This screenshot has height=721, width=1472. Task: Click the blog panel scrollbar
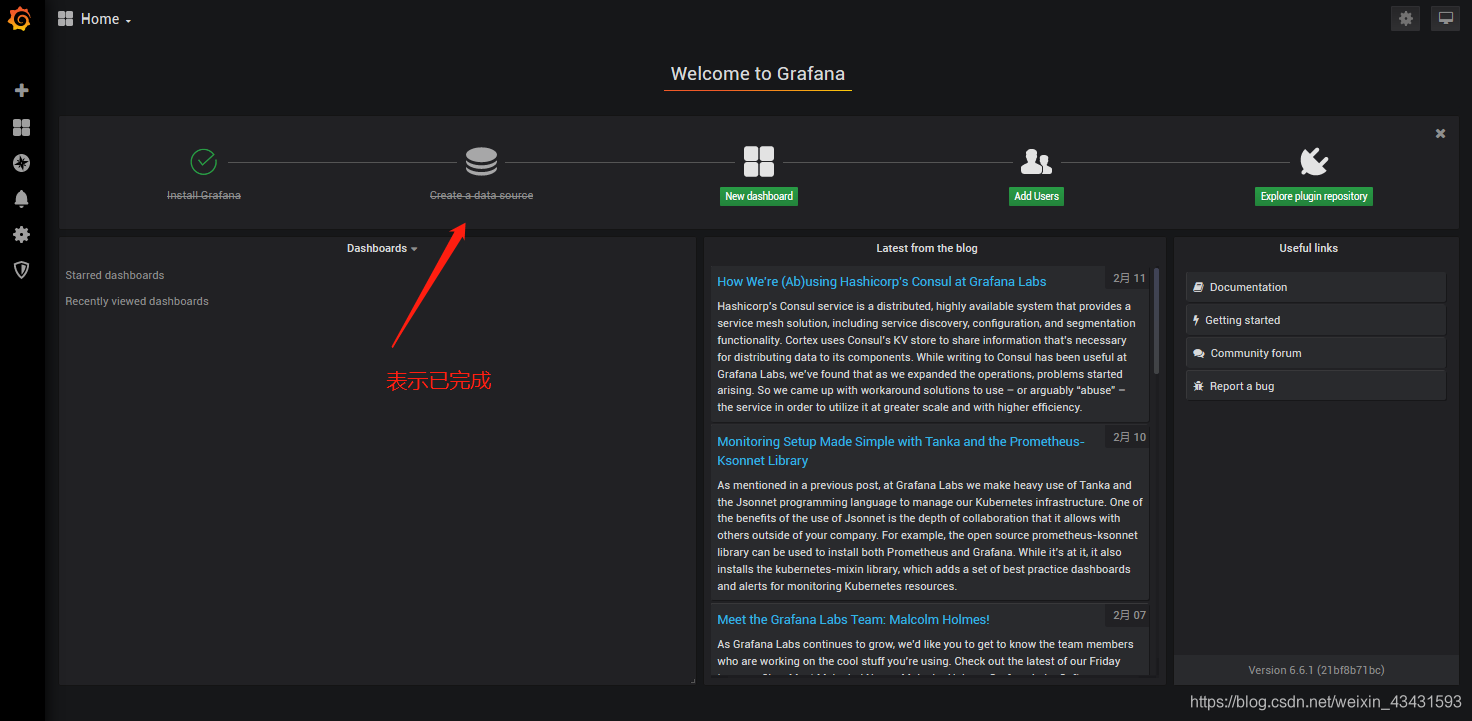click(1157, 320)
